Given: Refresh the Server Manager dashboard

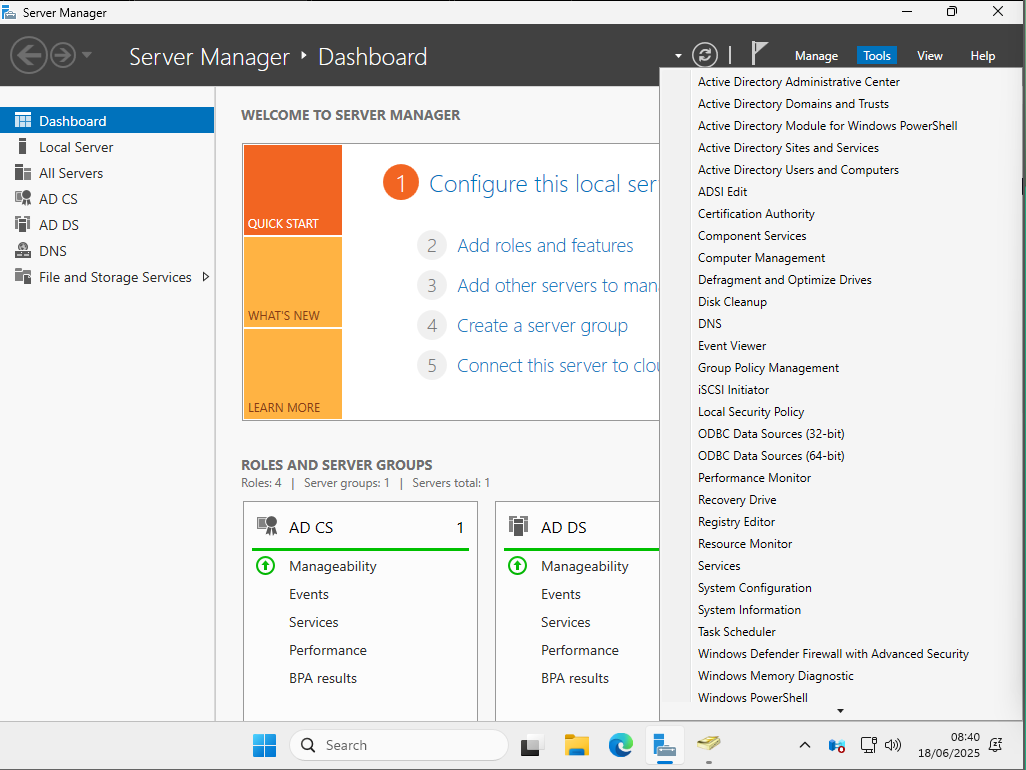Looking at the screenshot, I should [705, 55].
